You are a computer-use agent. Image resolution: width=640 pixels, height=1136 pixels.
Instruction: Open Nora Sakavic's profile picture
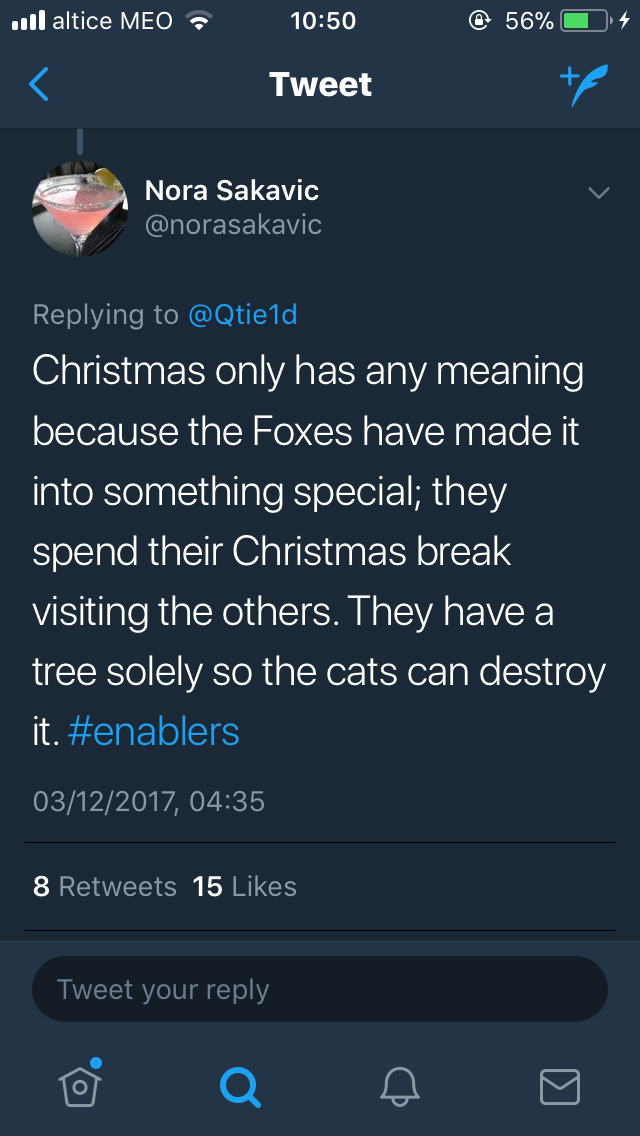tap(80, 208)
